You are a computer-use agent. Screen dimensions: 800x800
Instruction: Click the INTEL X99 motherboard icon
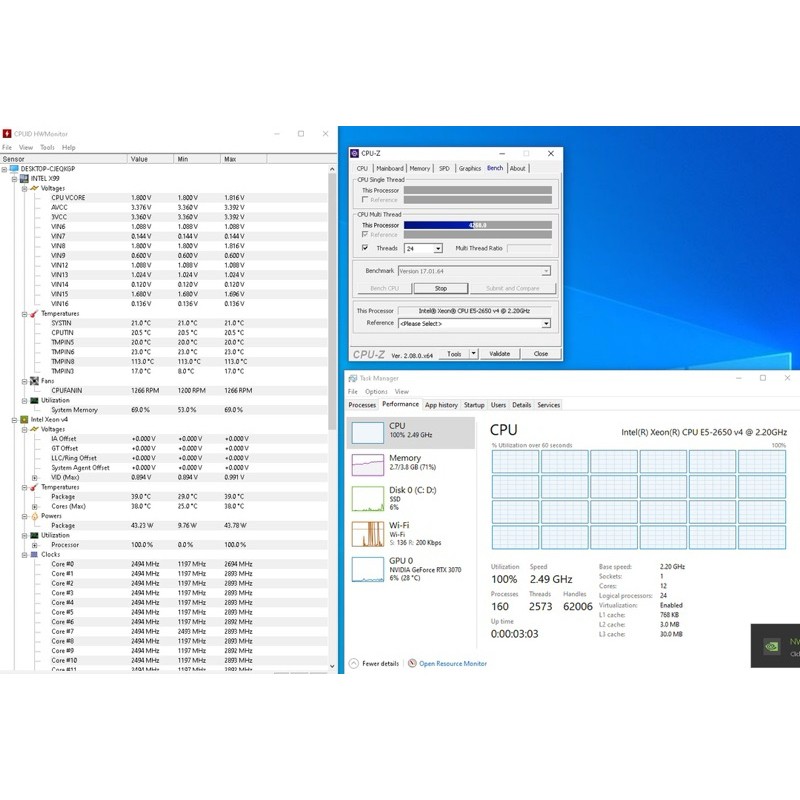[x=24, y=178]
